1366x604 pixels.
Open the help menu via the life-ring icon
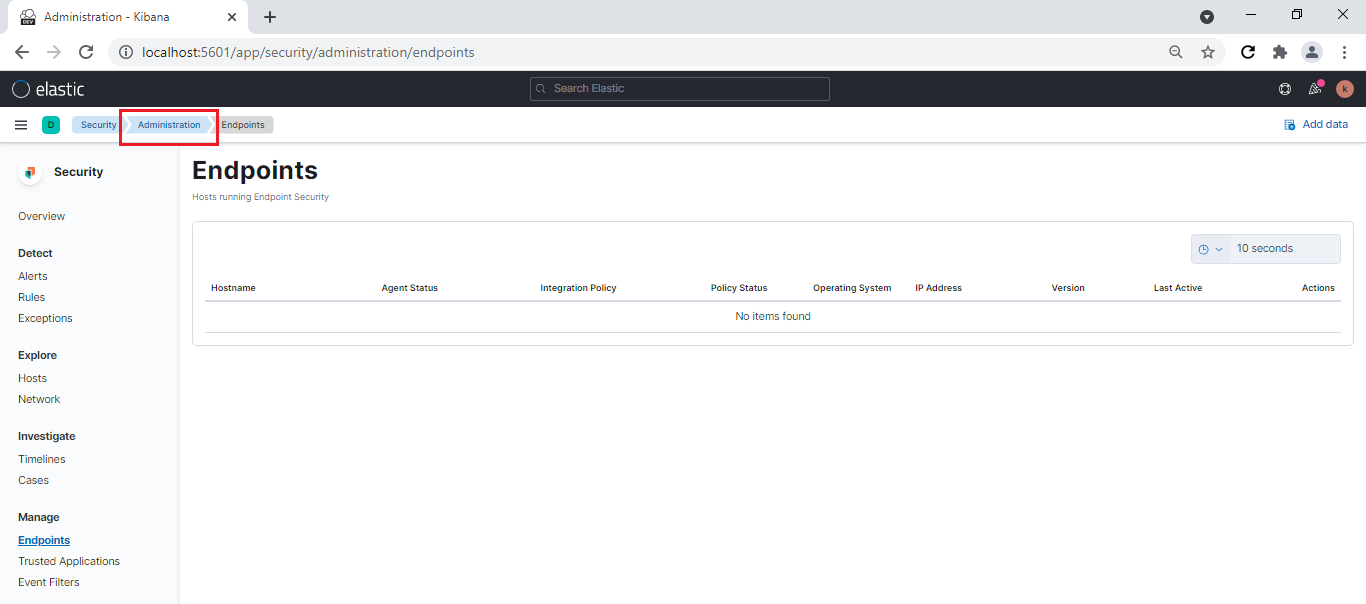click(x=1284, y=89)
